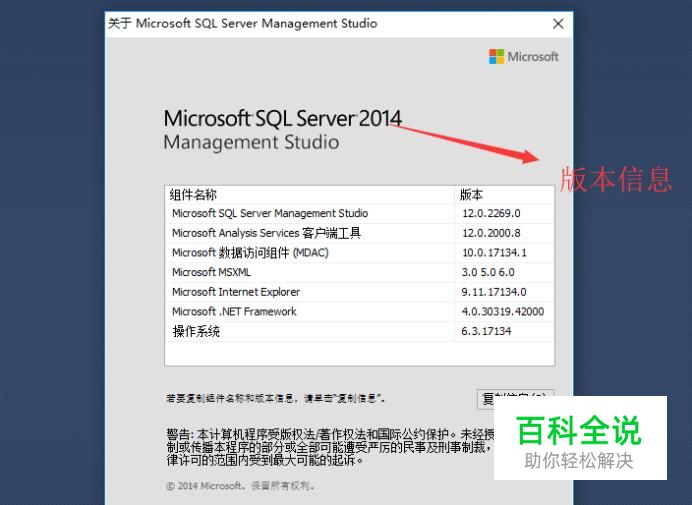Select the Microsoft Internet Explorer row
This screenshot has width=692, height=505.
coord(359,292)
